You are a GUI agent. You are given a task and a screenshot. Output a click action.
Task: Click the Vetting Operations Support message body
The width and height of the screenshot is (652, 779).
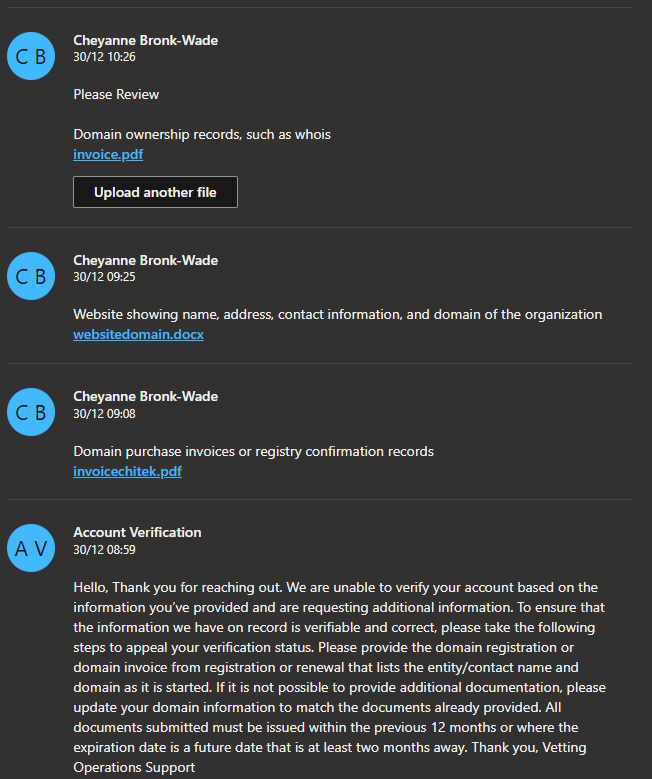[339, 677]
